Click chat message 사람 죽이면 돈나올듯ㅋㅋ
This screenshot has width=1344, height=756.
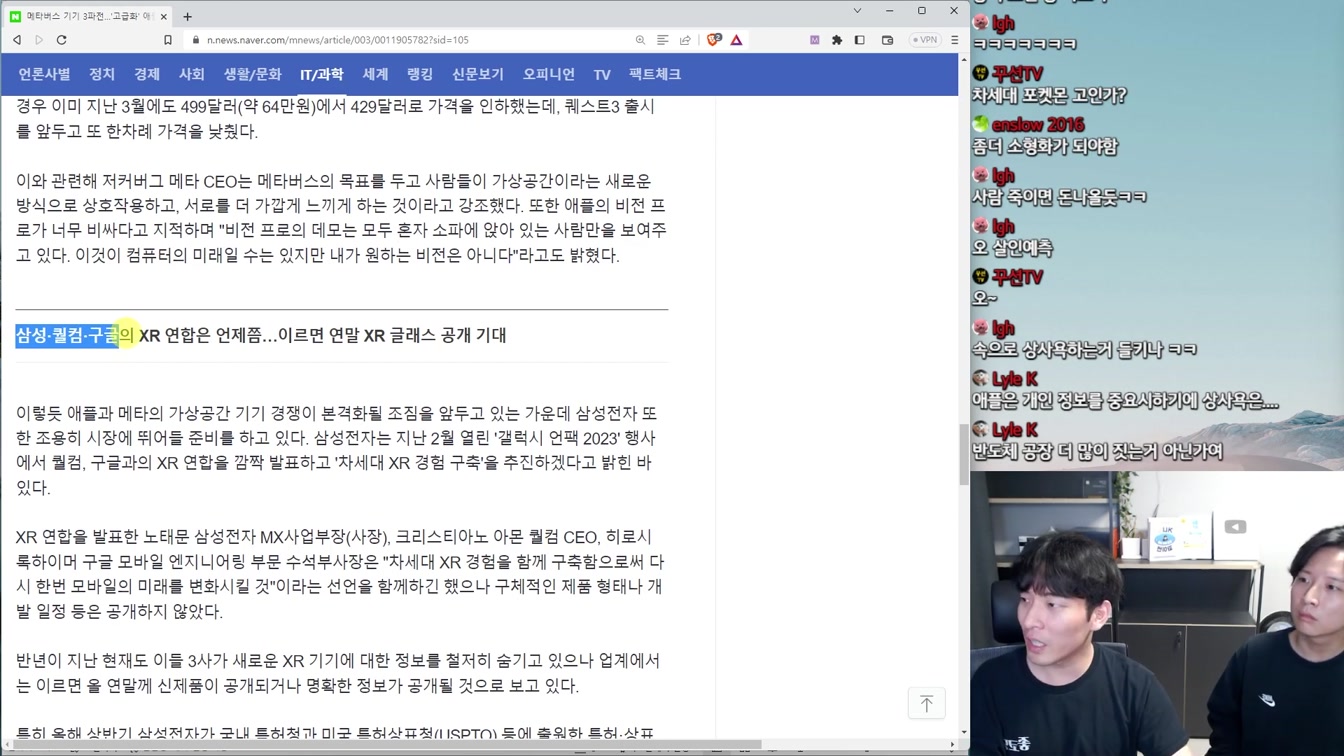coord(1059,197)
